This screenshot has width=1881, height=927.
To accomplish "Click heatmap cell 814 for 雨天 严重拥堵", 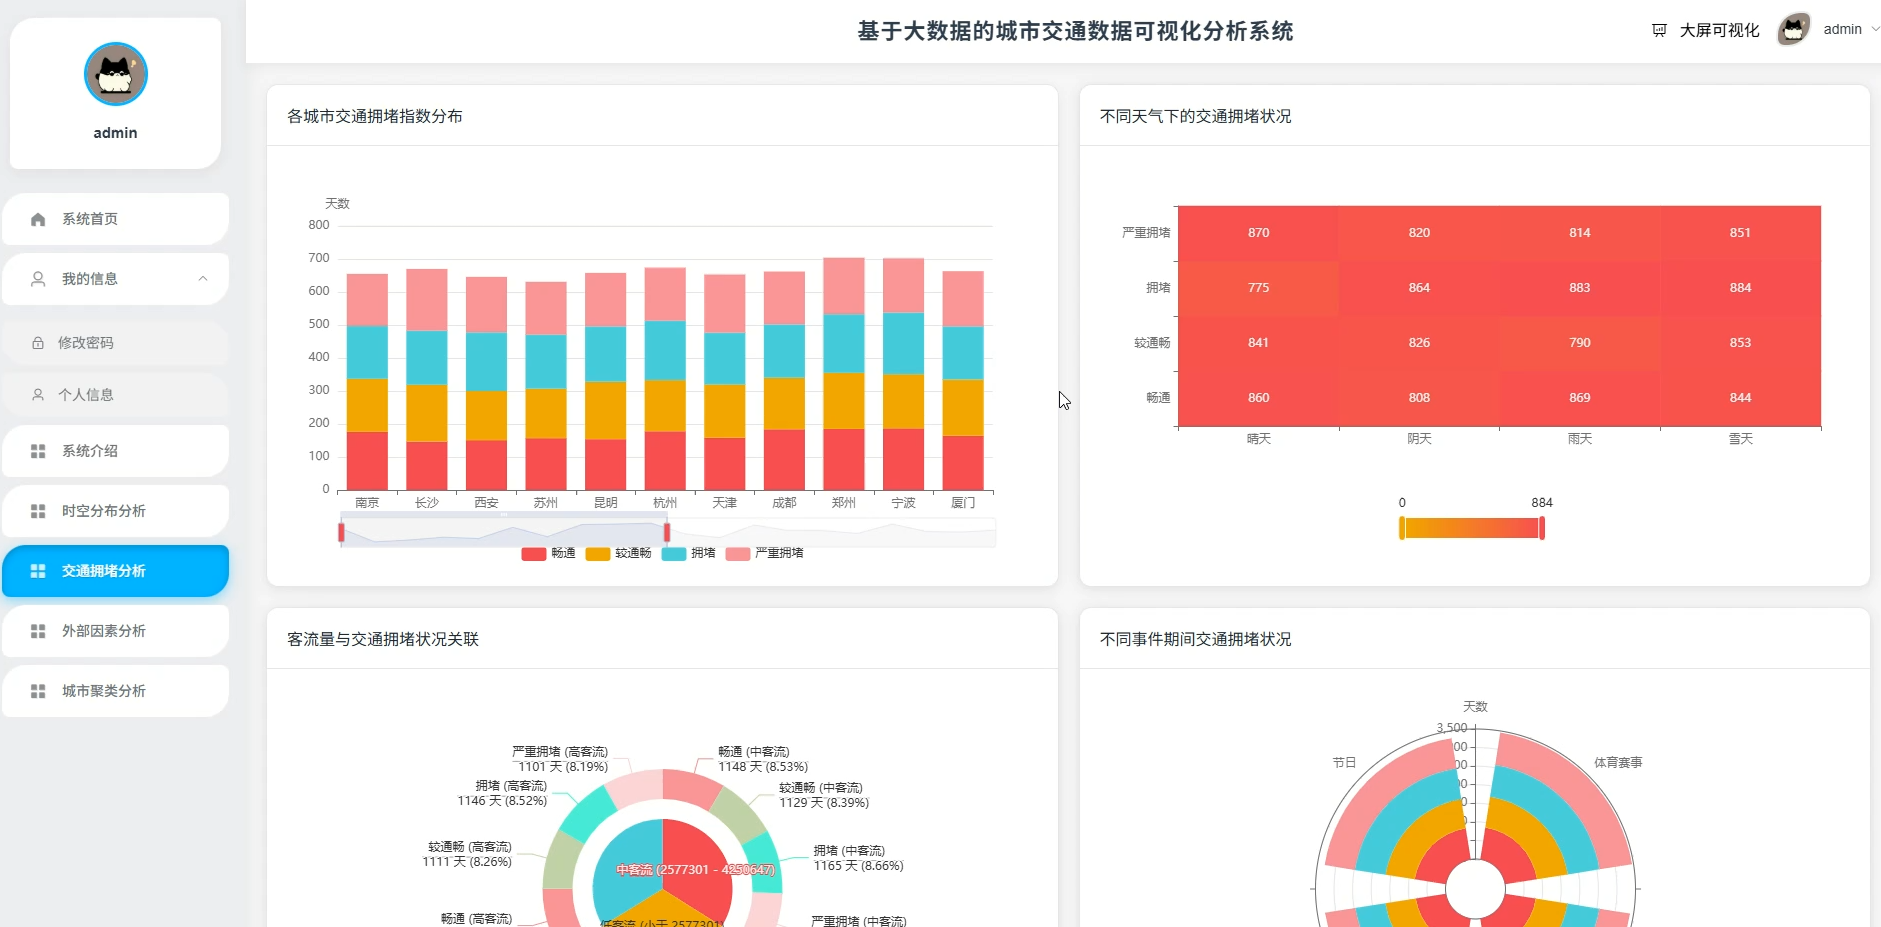I will [x=1580, y=233].
